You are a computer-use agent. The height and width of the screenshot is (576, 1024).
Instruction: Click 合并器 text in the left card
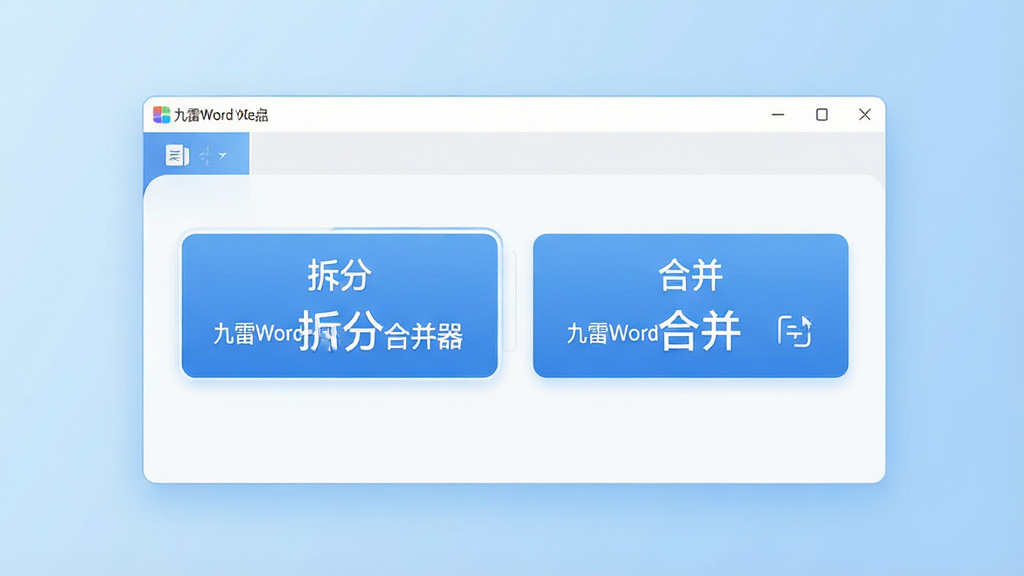(x=423, y=336)
